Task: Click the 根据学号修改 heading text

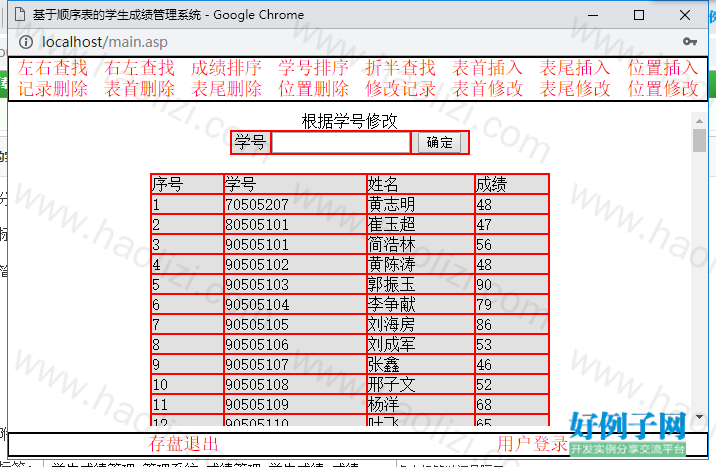Action: pos(349,121)
